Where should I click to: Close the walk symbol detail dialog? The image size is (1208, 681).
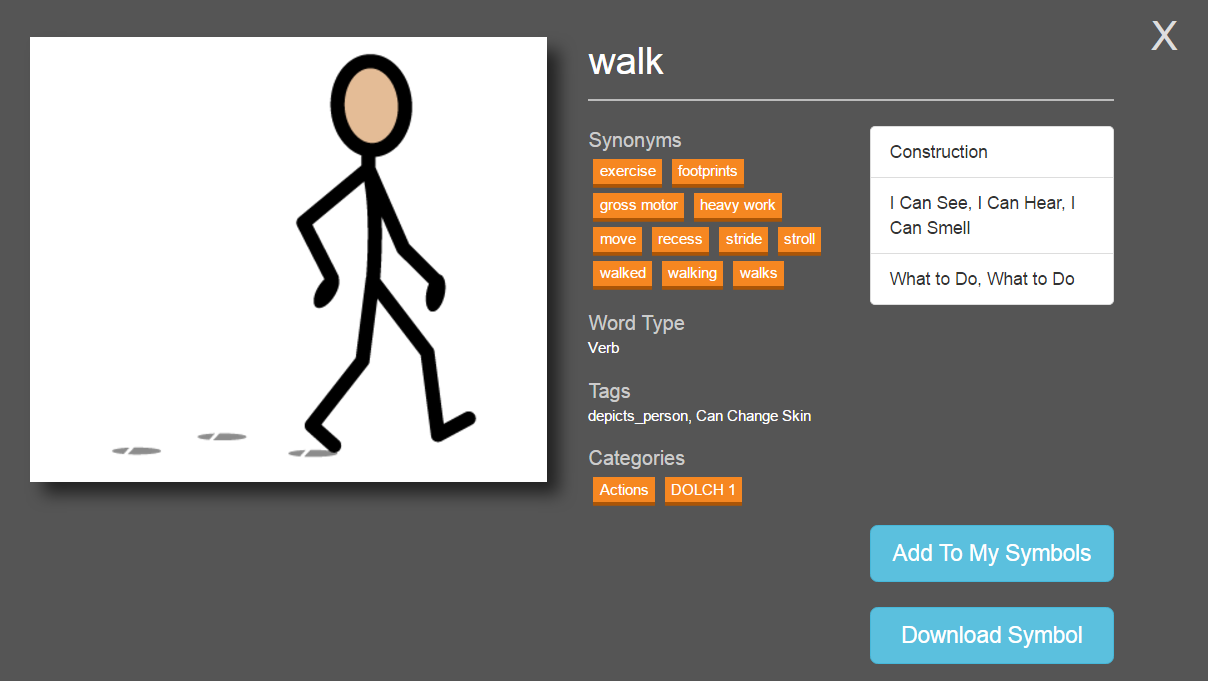point(1164,37)
